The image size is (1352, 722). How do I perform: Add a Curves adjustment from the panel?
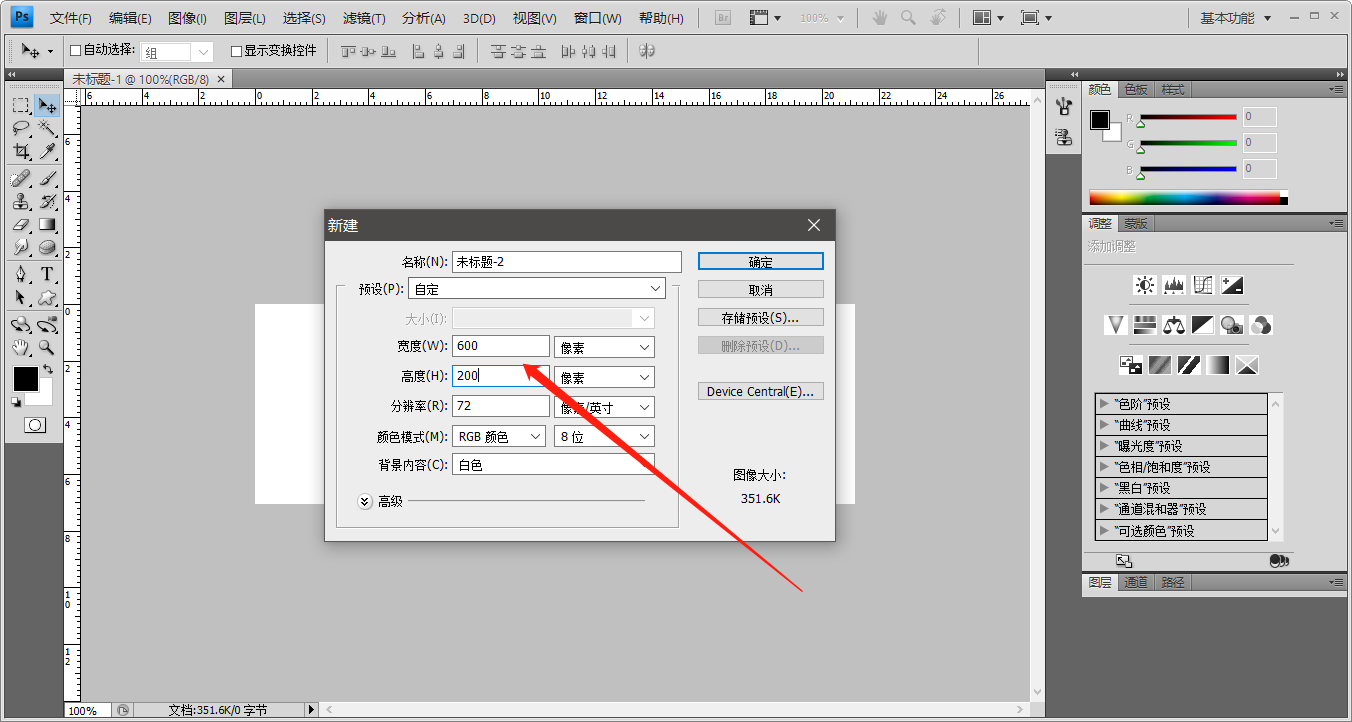[1203, 285]
